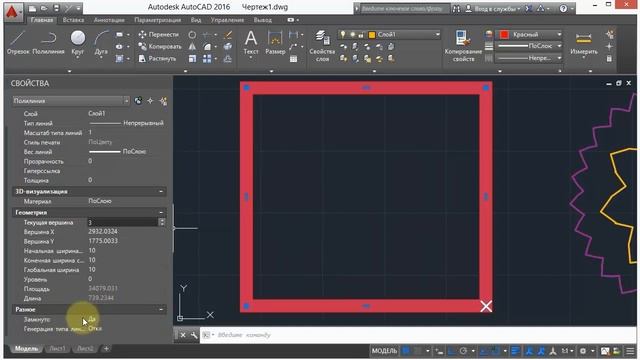Toggle polar tracking in status bar
Viewport: 640px width, 360px height.
[x=463, y=351]
